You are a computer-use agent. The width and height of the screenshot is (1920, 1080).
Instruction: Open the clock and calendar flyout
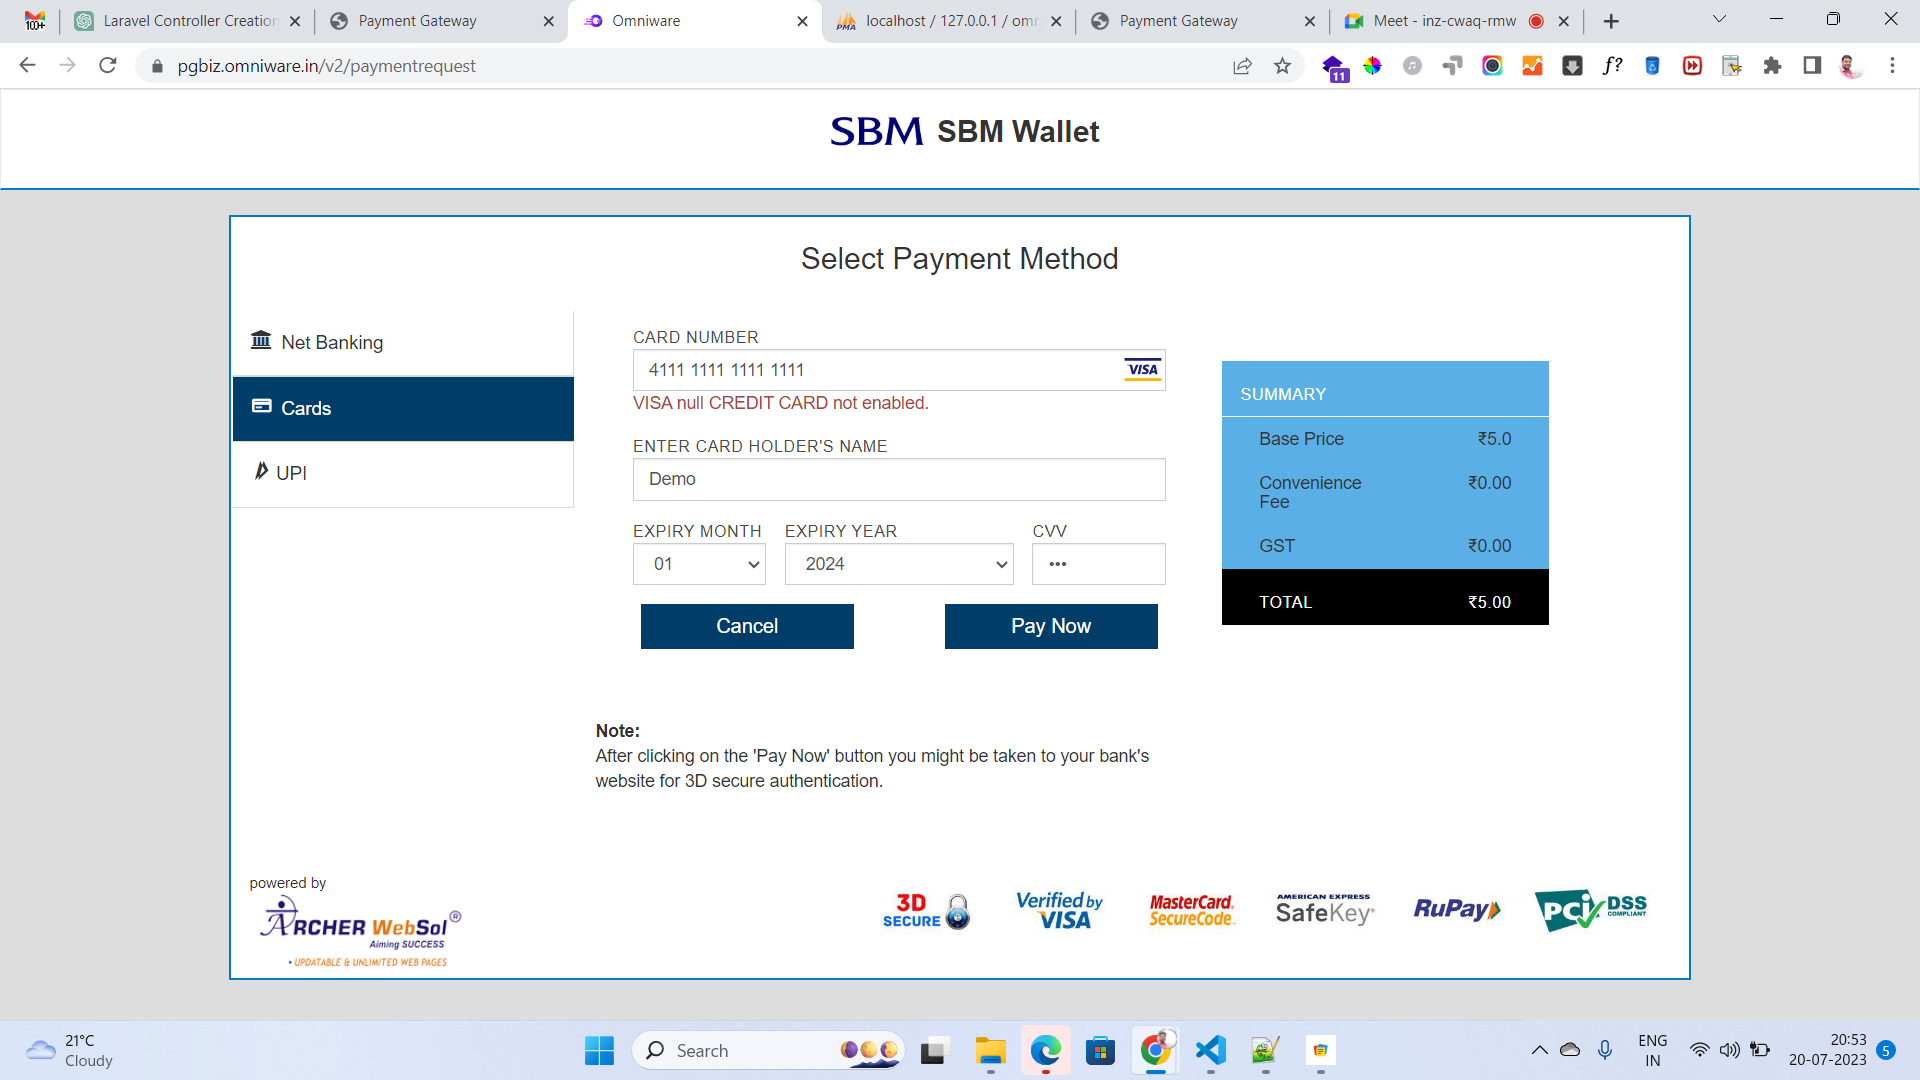tap(1828, 1050)
